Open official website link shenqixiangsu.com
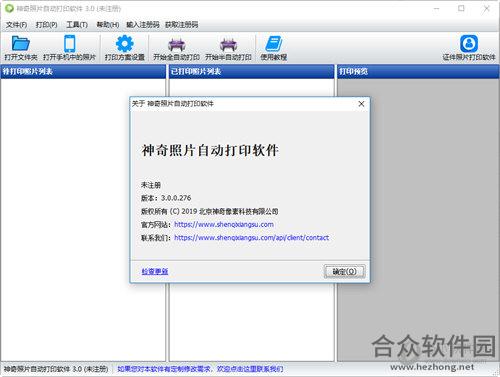This screenshot has width=500, height=377. point(224,225)
